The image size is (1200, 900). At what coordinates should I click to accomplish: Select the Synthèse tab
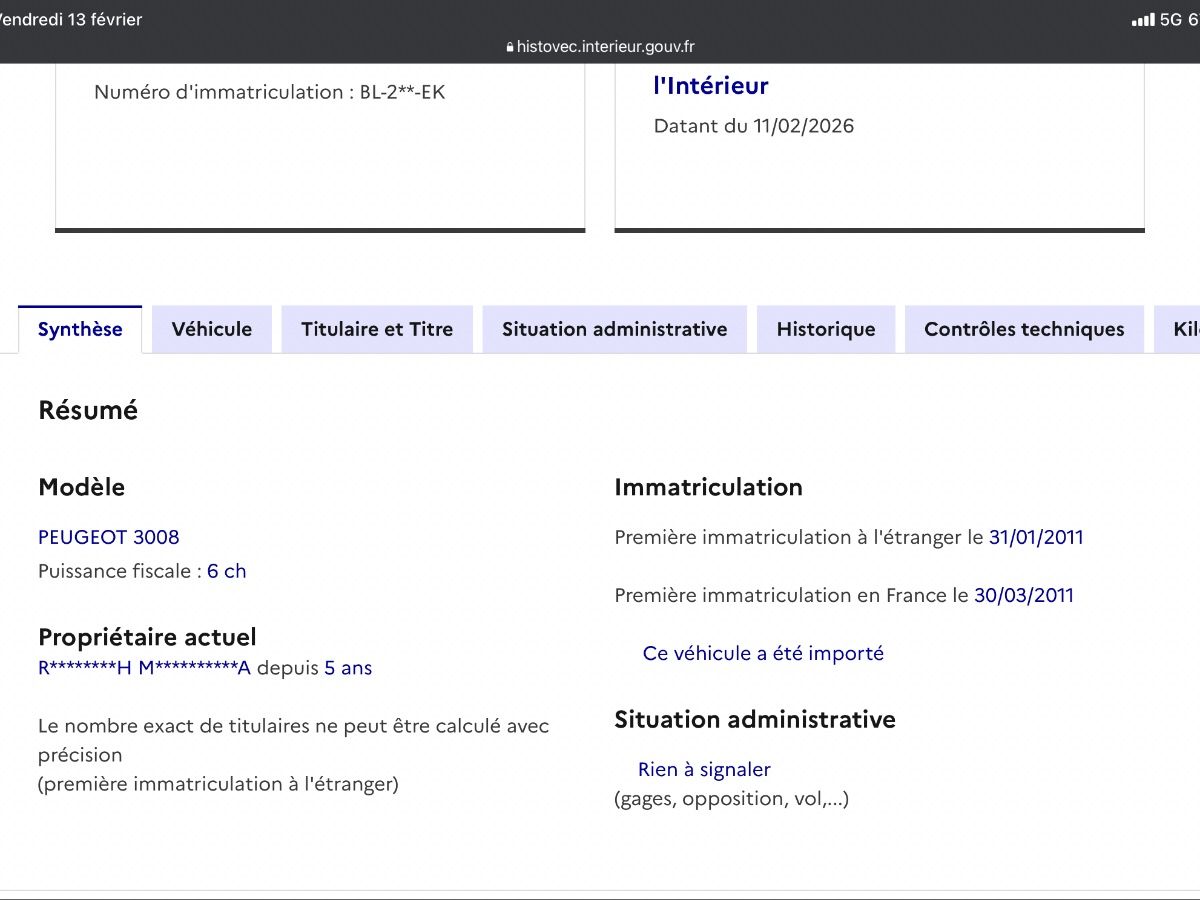[x=80, y=330]
